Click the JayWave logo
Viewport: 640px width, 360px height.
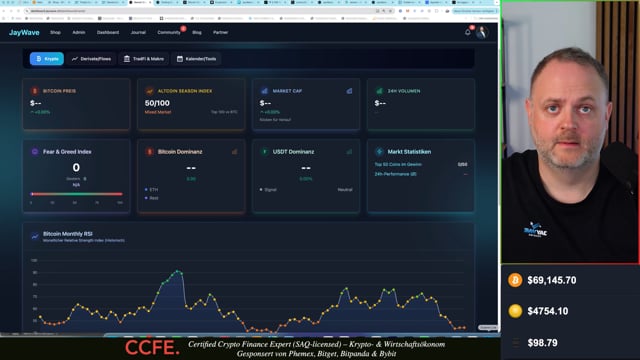pos(24,33)
